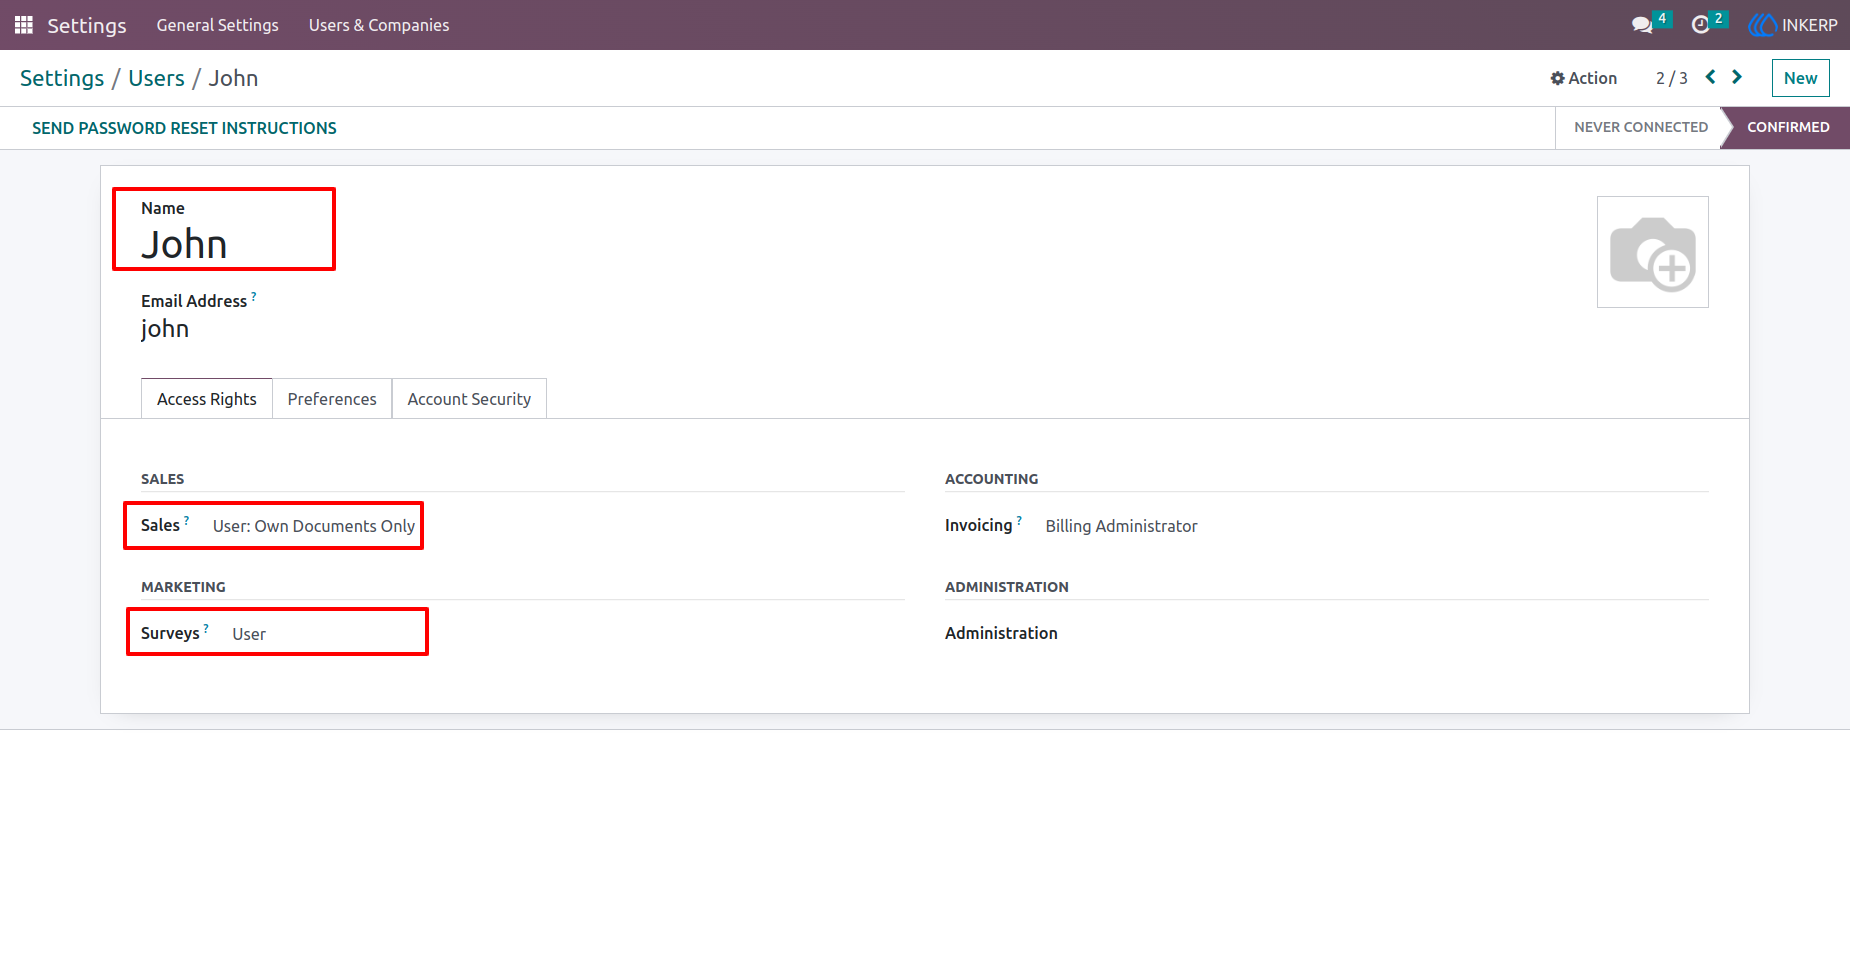Switch to Account Security tab

[469, 399]
